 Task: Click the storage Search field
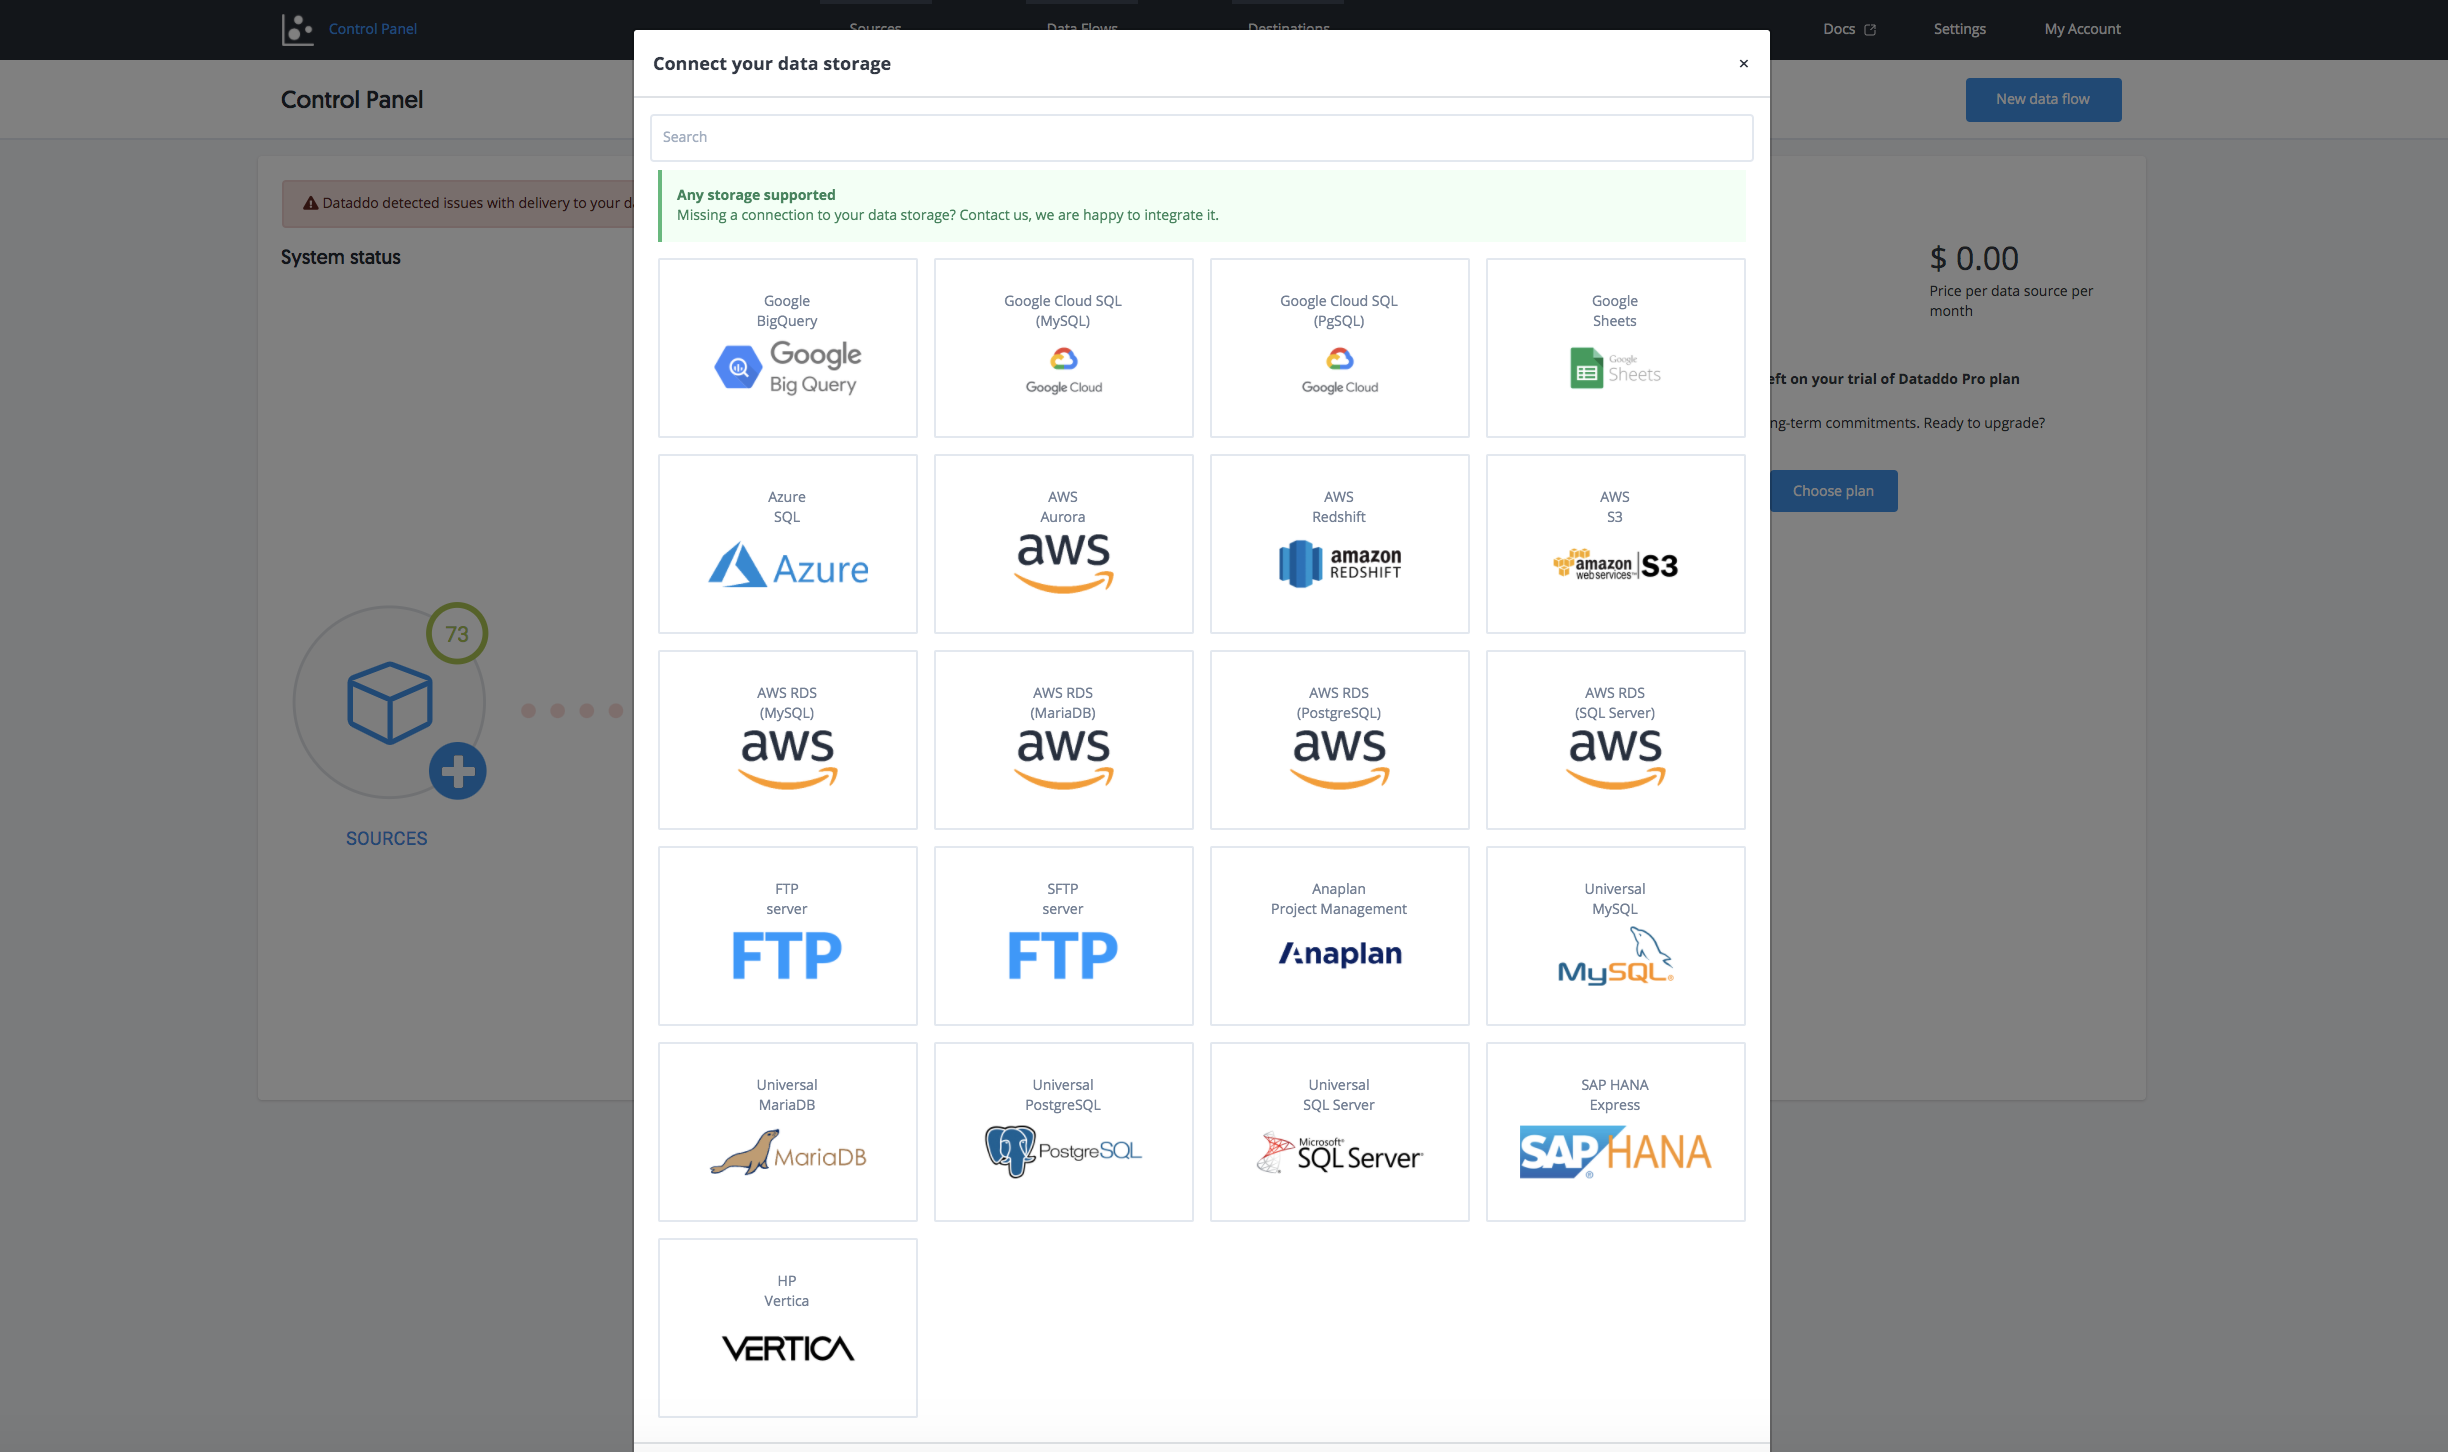[x=1201, y=137]
